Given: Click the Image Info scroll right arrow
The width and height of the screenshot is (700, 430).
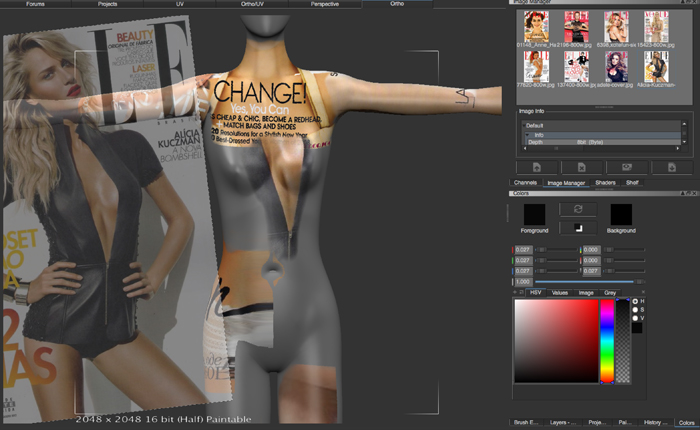Looking at the screenshot, I should [x=678, y=148].
